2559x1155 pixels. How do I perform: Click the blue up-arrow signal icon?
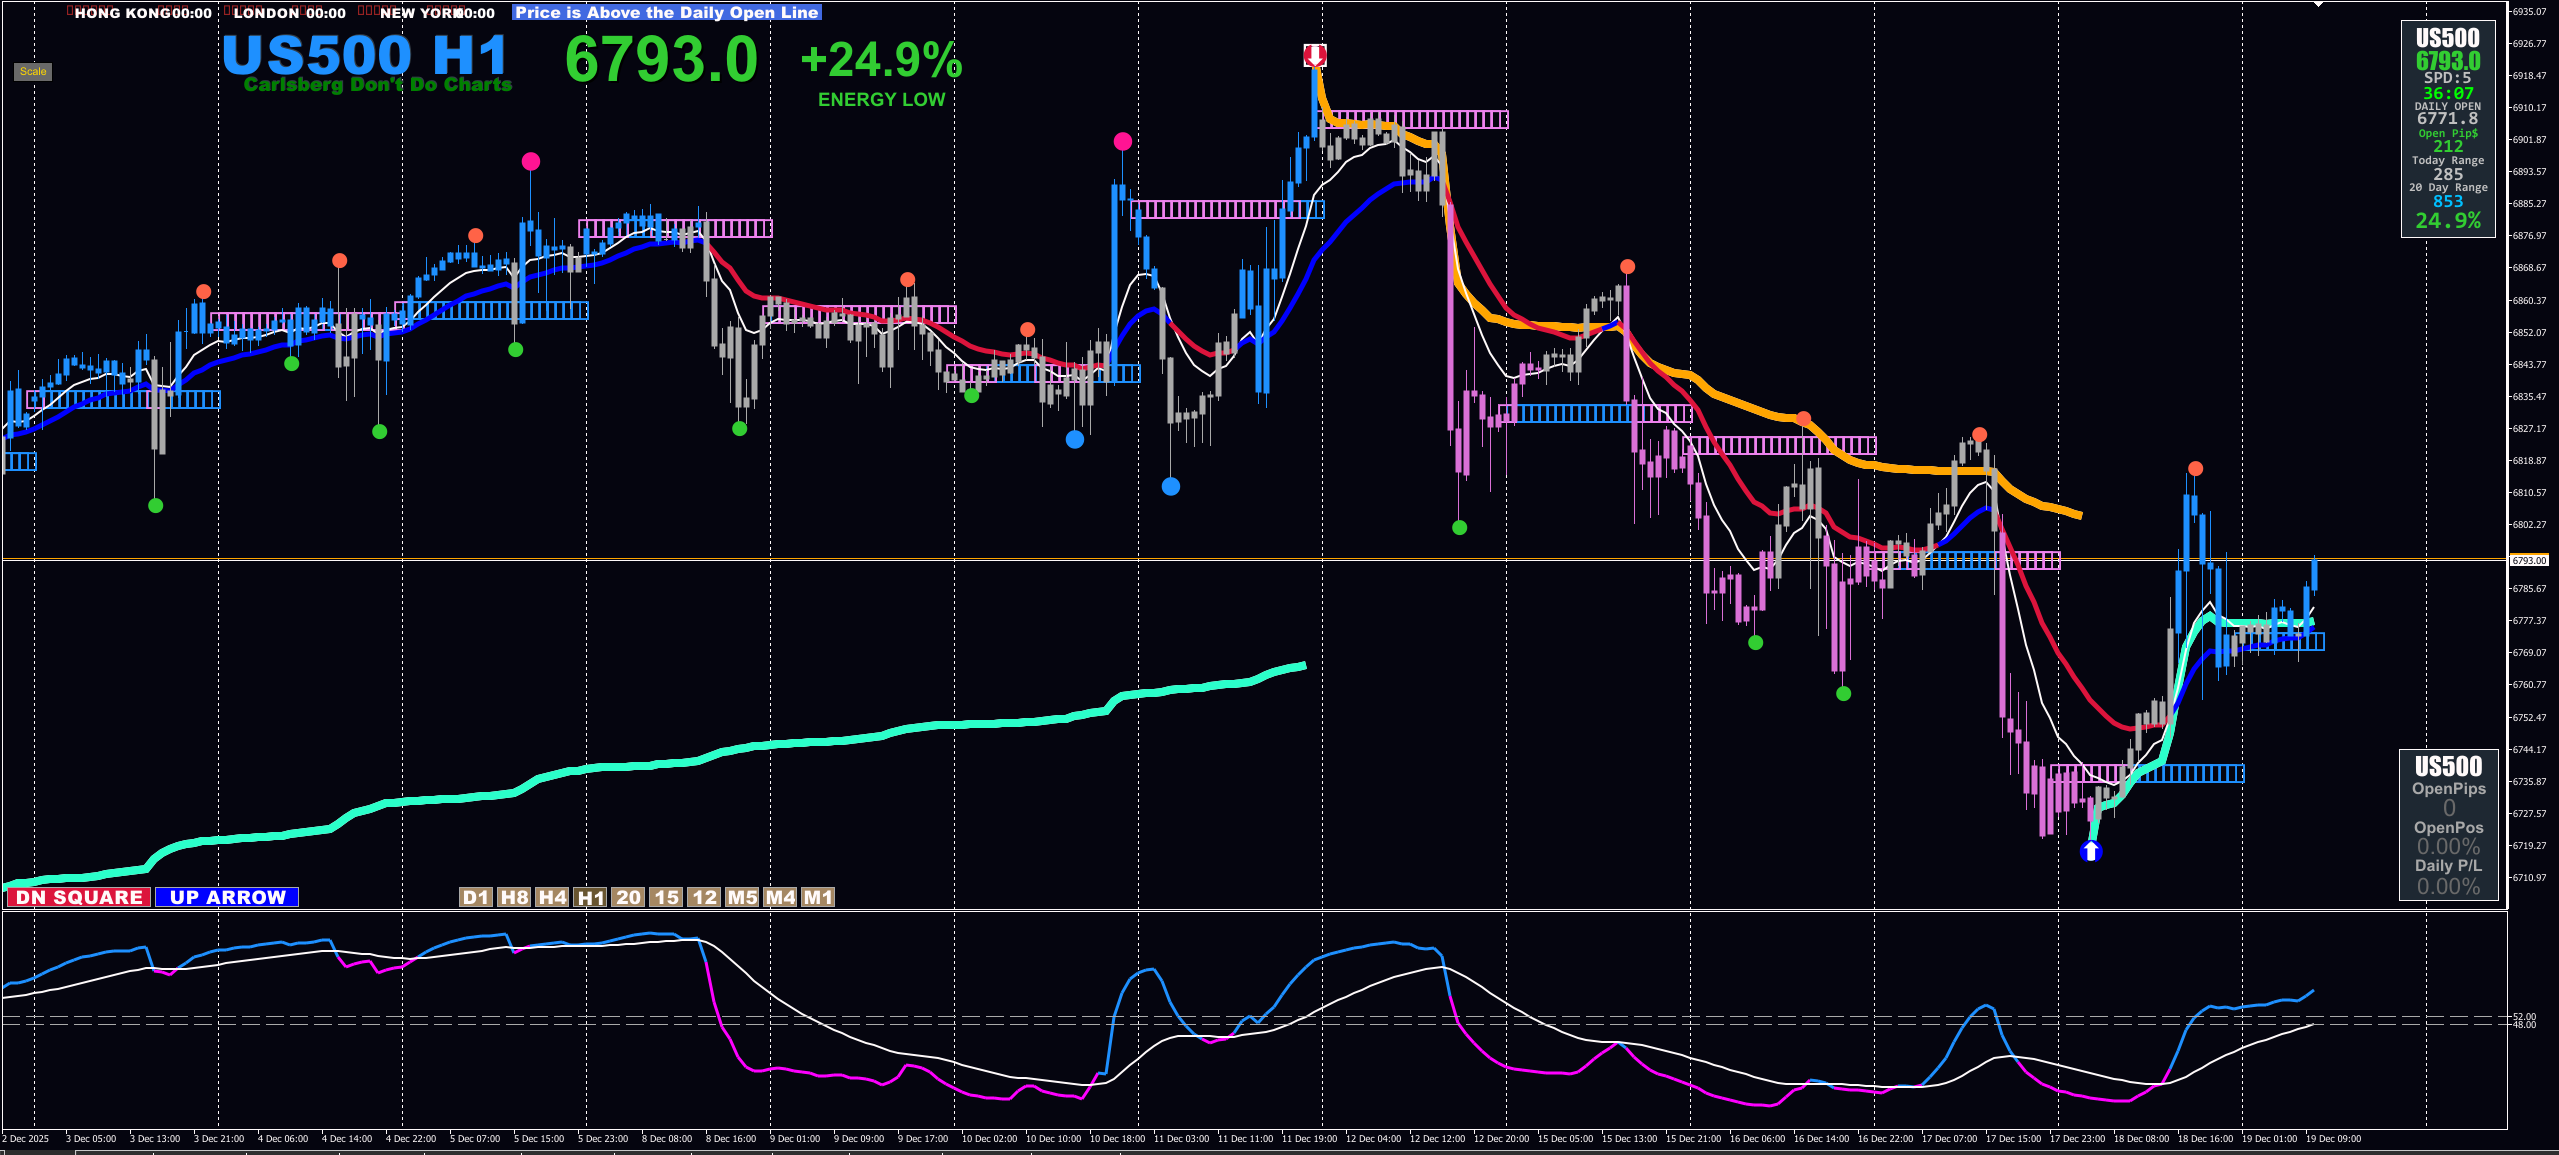[2090, 851]
